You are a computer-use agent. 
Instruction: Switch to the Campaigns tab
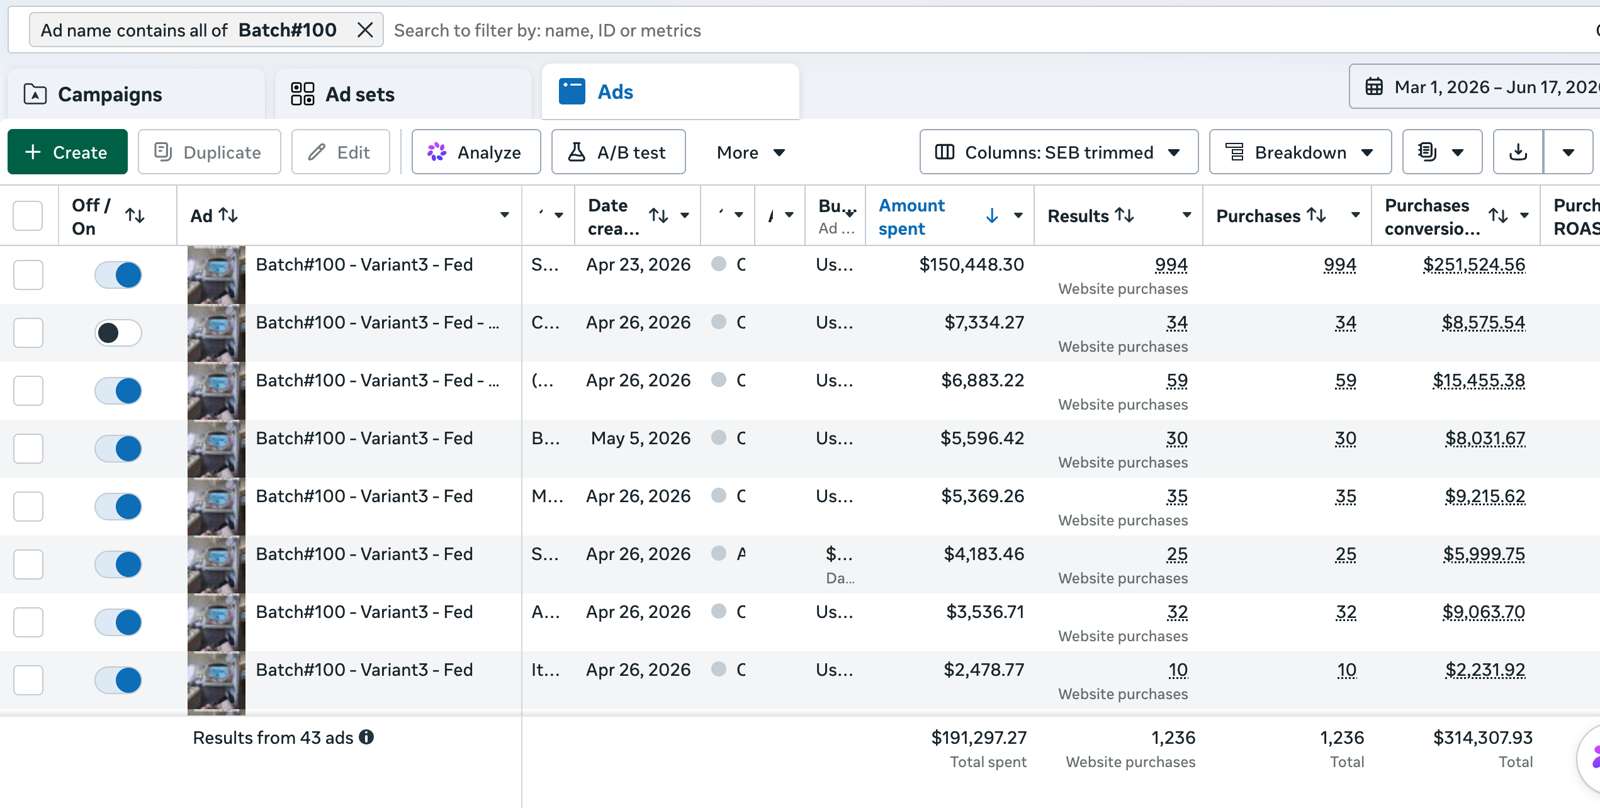[137, 94]
